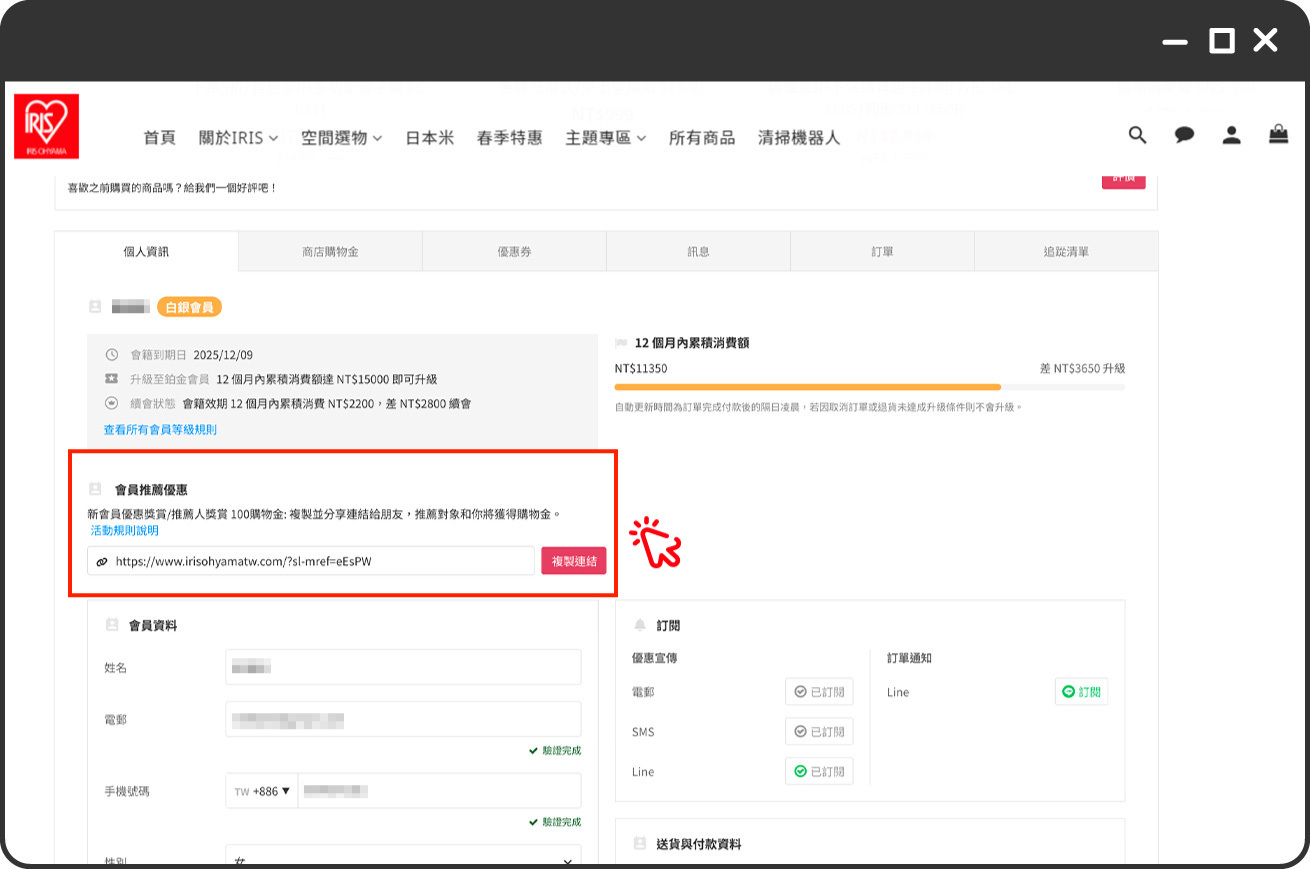Click the clock icon beside 會籍到期日
Image resolution: width=1310 pixels, height=869 pixels.
pyautogui.click(x=112, y=355)
